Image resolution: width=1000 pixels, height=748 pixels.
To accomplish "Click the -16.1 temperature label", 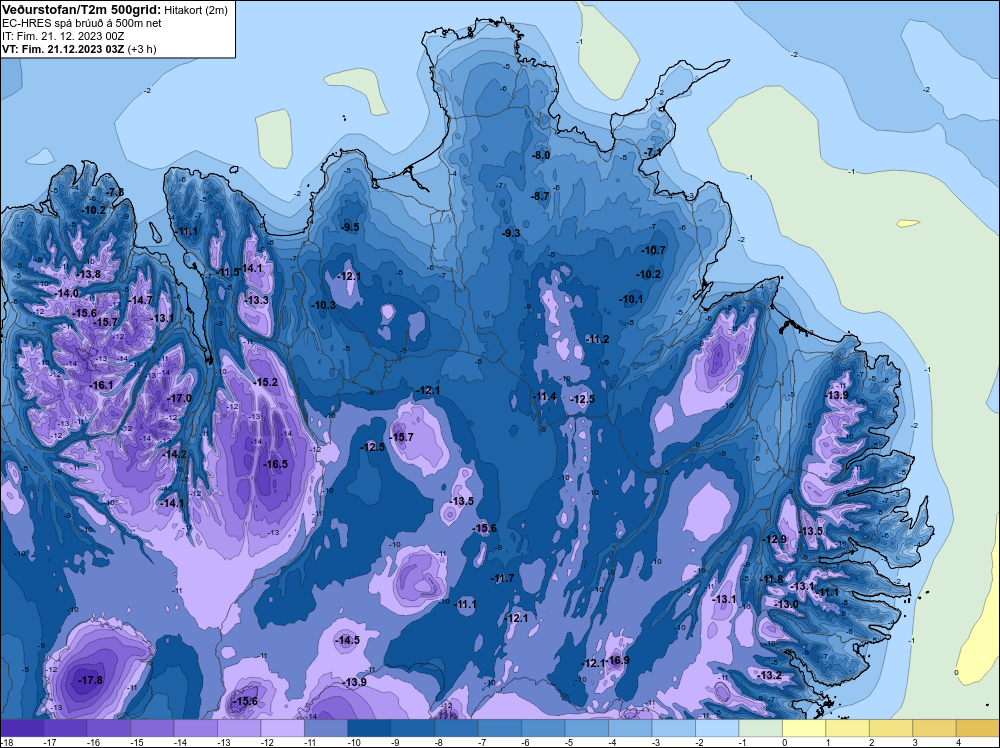I will tap(101, 386).
